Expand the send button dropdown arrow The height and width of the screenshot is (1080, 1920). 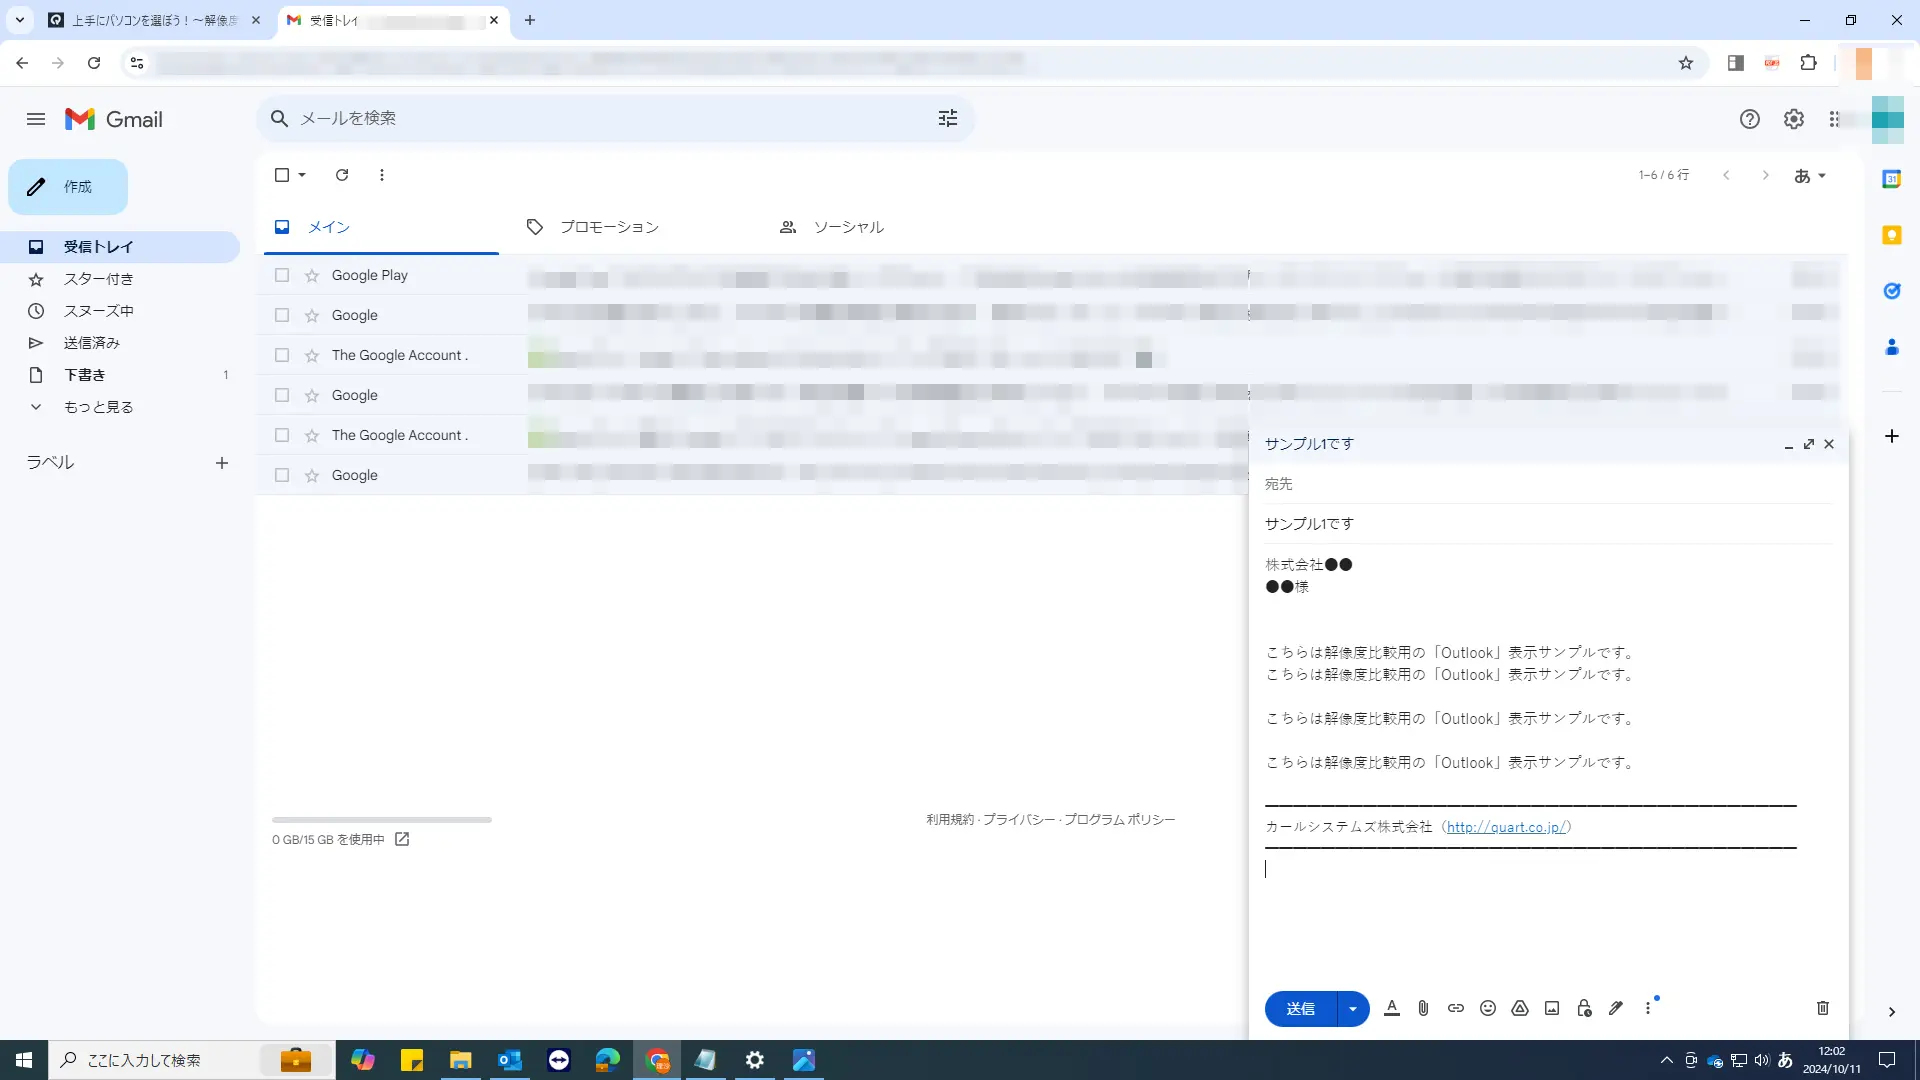pyautogui.click(x=1352, y=1007)
